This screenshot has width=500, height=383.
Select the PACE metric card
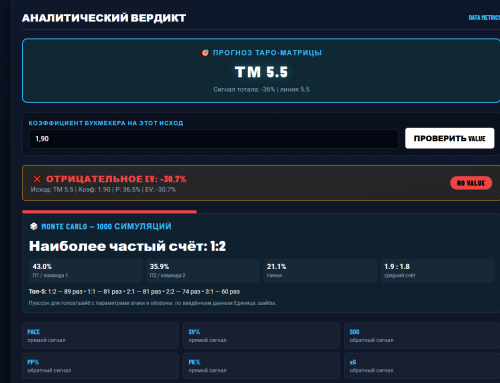[100, 336]
